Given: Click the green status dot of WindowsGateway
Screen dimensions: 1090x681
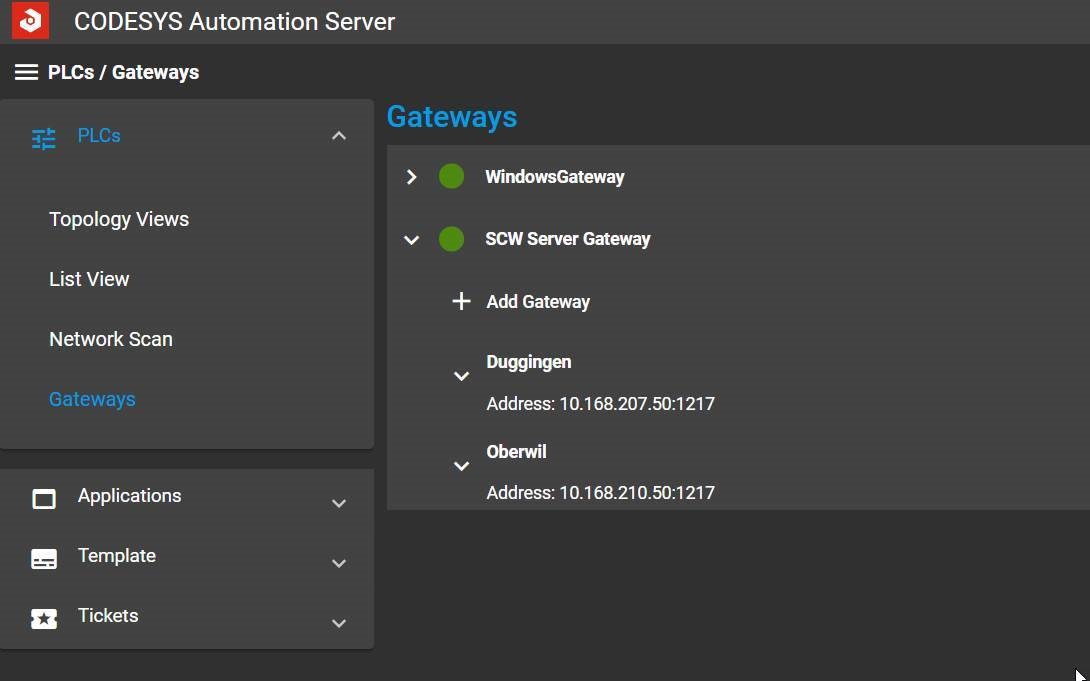Looking at the screenshot, I should [451, 177].
